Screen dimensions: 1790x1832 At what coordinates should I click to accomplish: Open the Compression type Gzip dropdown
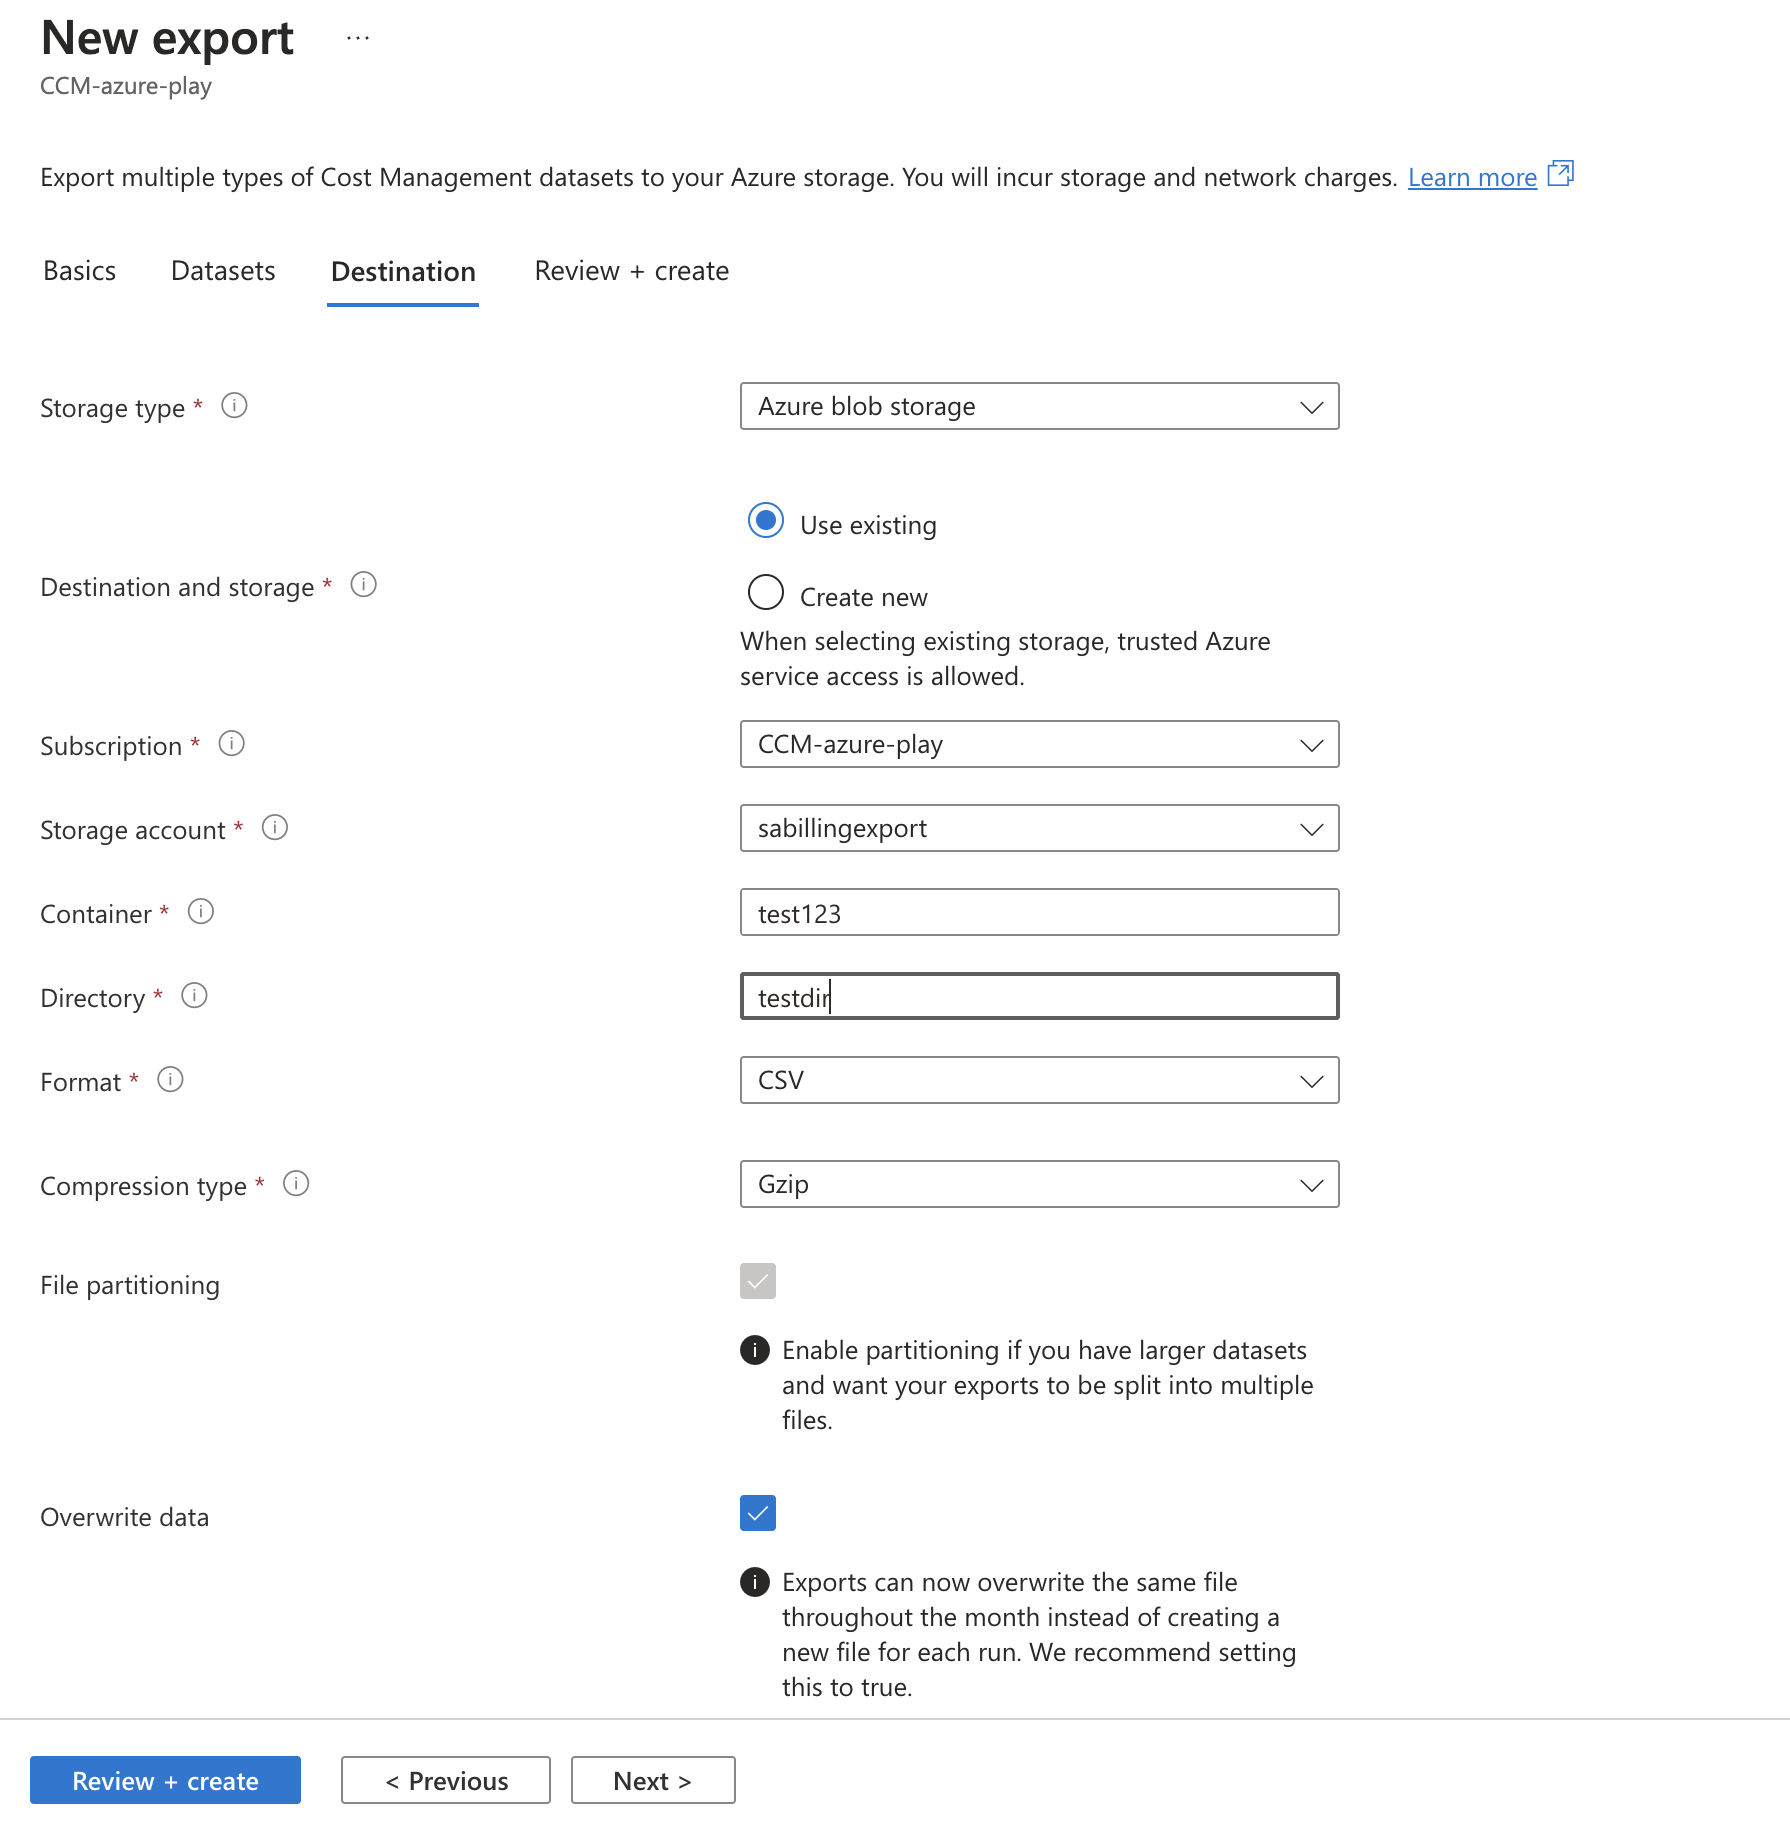(x=1039, y=1185)
